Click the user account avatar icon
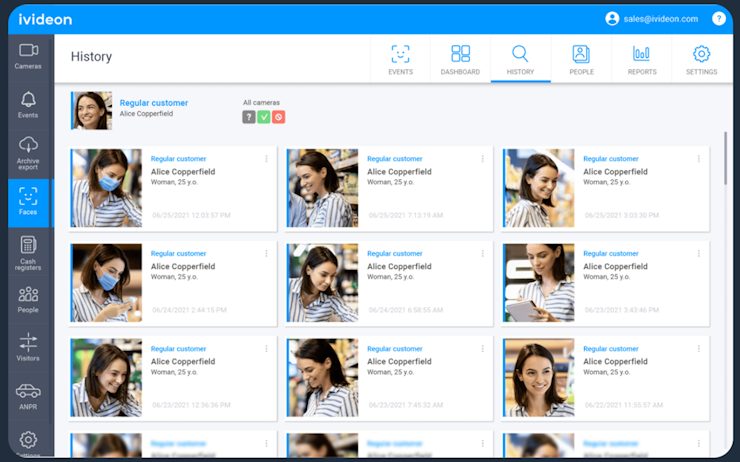 tap(612, 19)
